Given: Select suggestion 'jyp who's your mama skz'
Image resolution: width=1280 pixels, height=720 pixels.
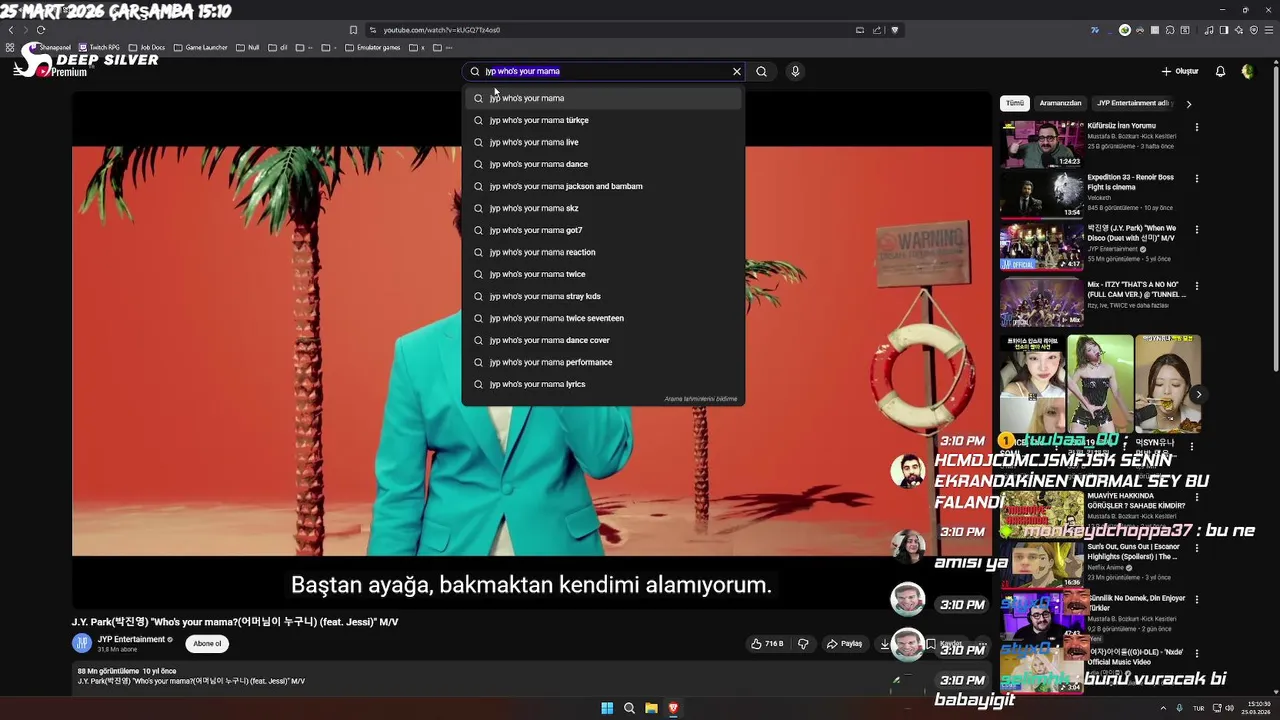Looking at the screenshot, I should click(603, 208).
